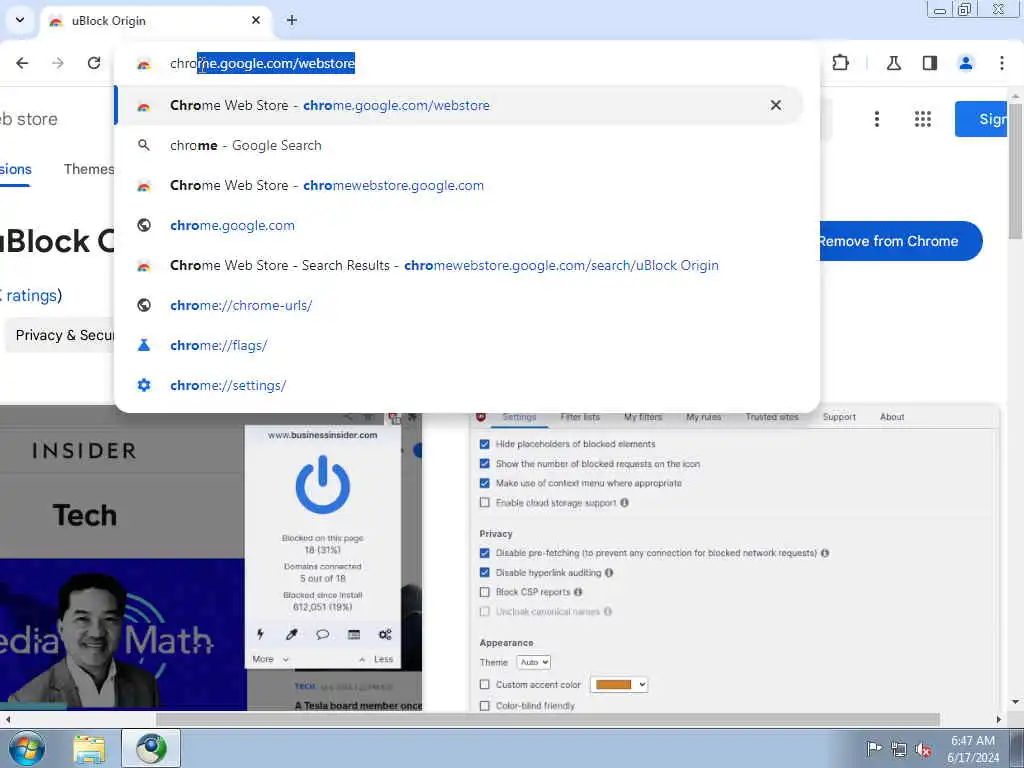This screenshot has width=1024, height=768.
Task: Switch to Support tab in screenshot
Action: pos(839,417)
